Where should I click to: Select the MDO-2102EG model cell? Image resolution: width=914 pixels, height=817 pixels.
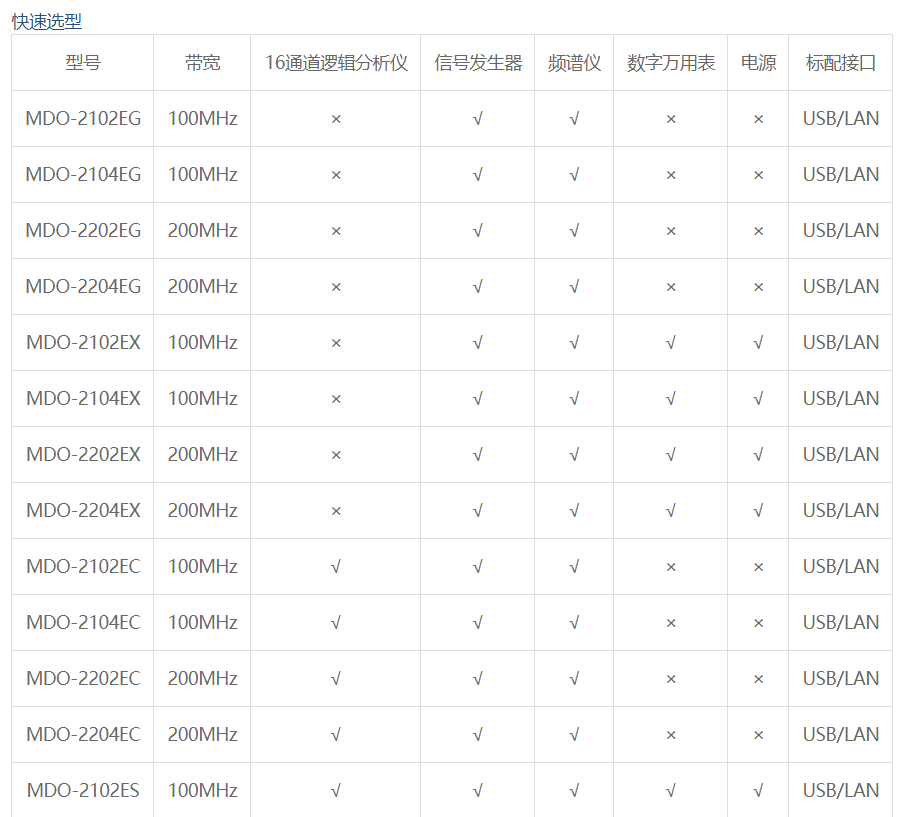[83, 119]
